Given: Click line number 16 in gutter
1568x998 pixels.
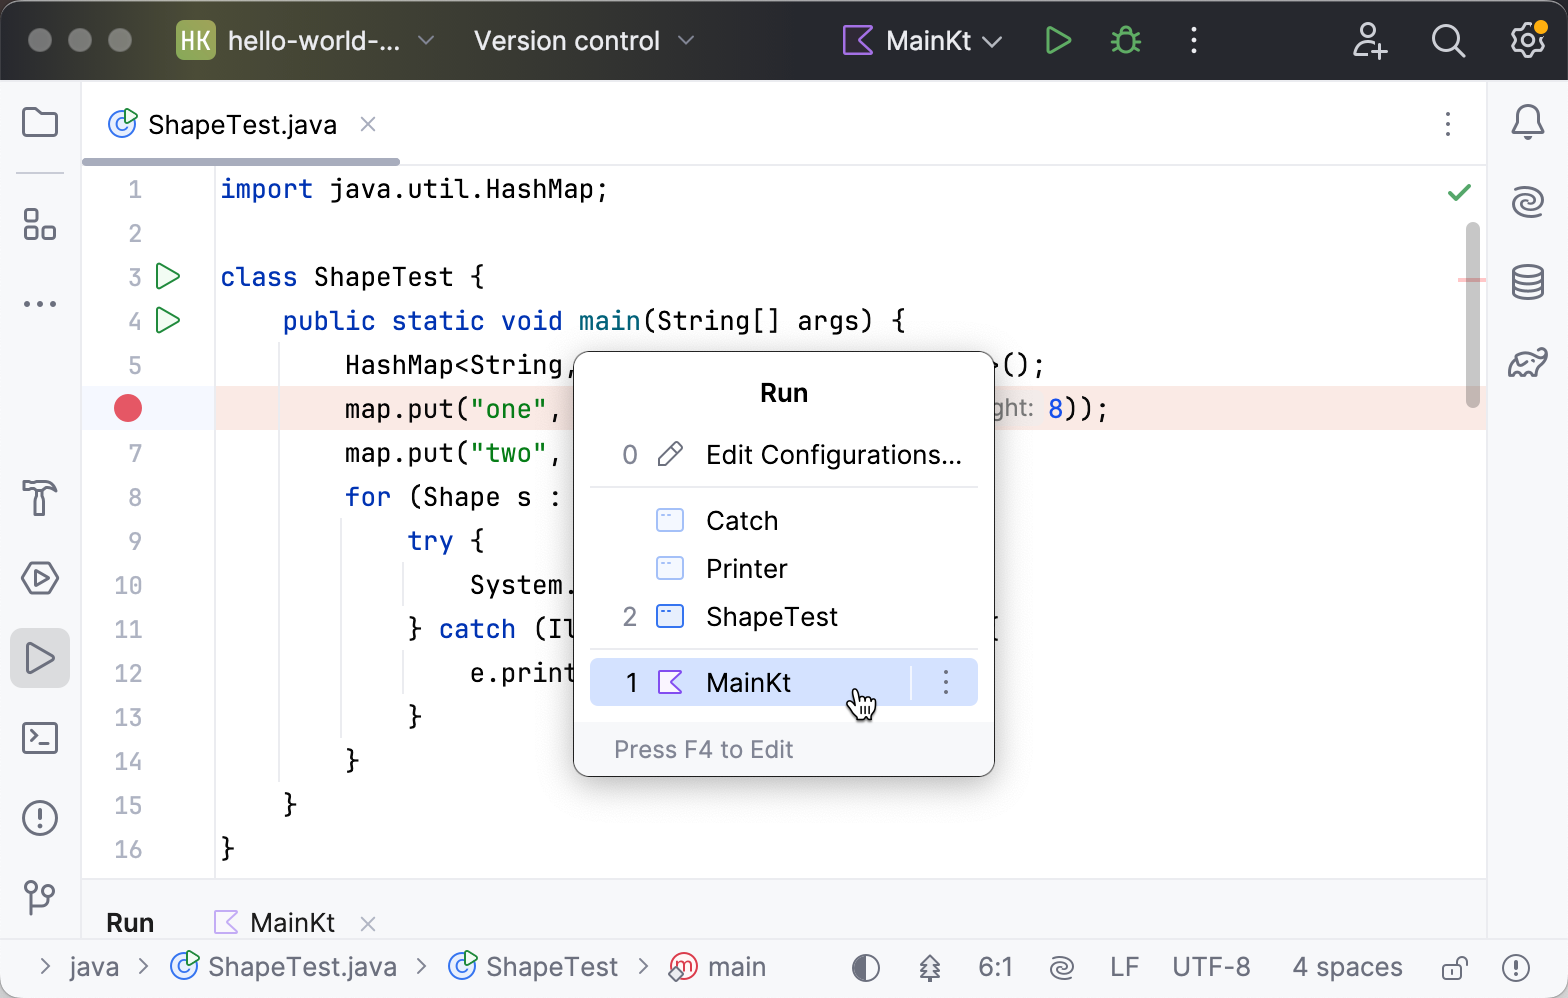Looking at the screenshot, I should coord(128,849).
